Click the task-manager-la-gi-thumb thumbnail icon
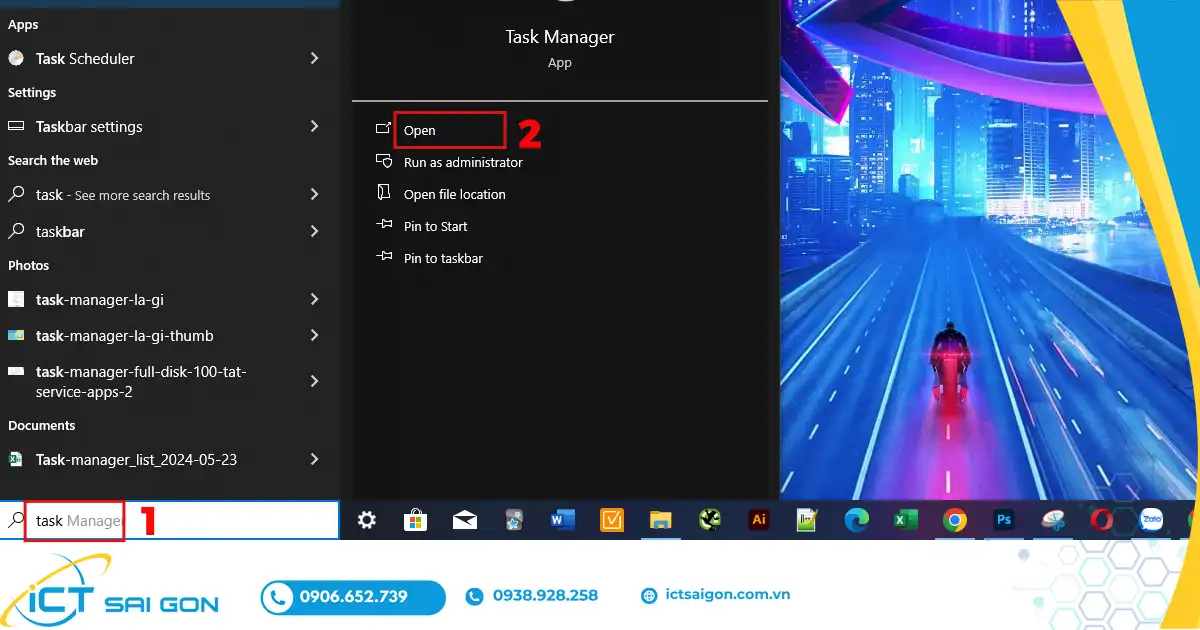 click(16, 335)
